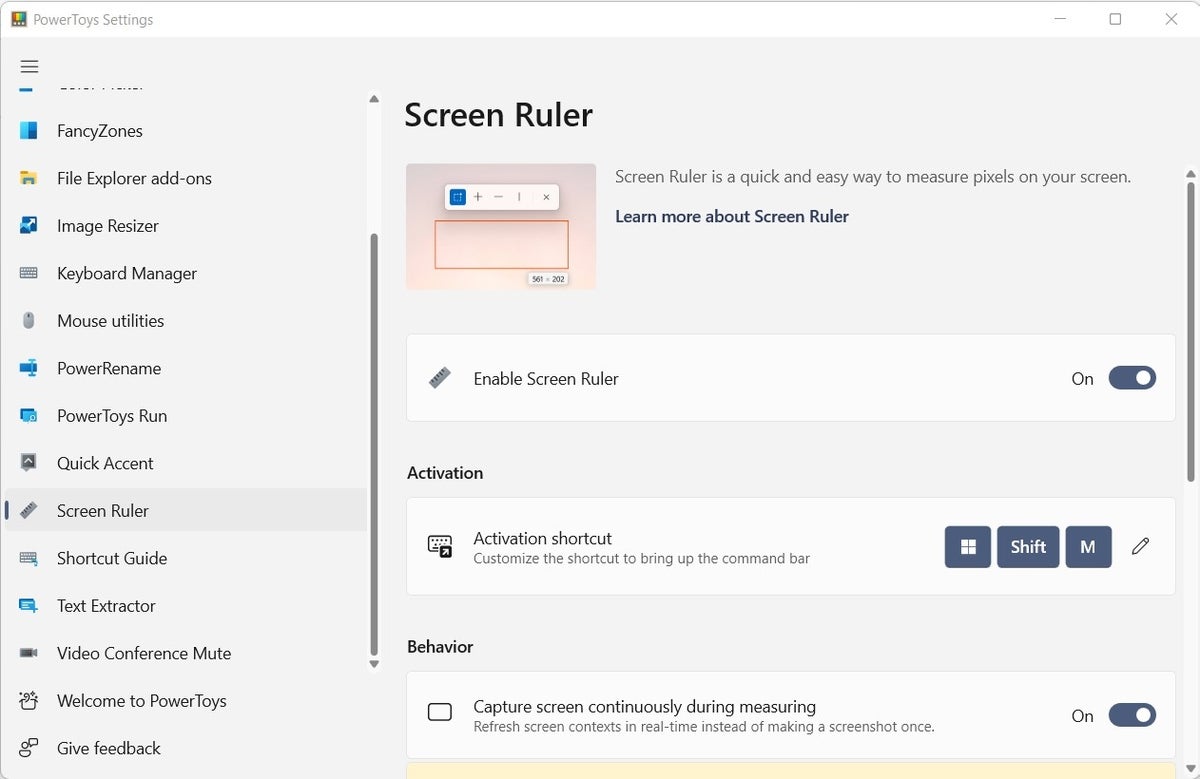Click the Activation section heading
Viewport: 1200px width, 779px height.
(x=445, y=473)
